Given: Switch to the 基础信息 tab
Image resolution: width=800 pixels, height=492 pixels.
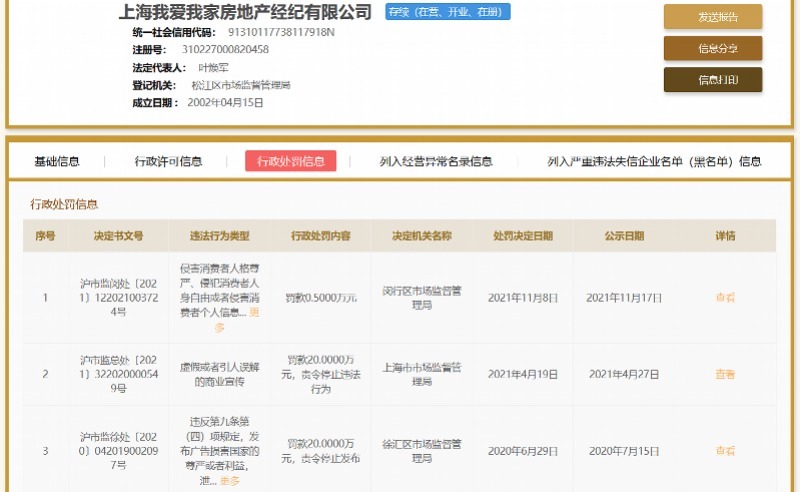Looking at the screenshot, I should pos(57,161).
